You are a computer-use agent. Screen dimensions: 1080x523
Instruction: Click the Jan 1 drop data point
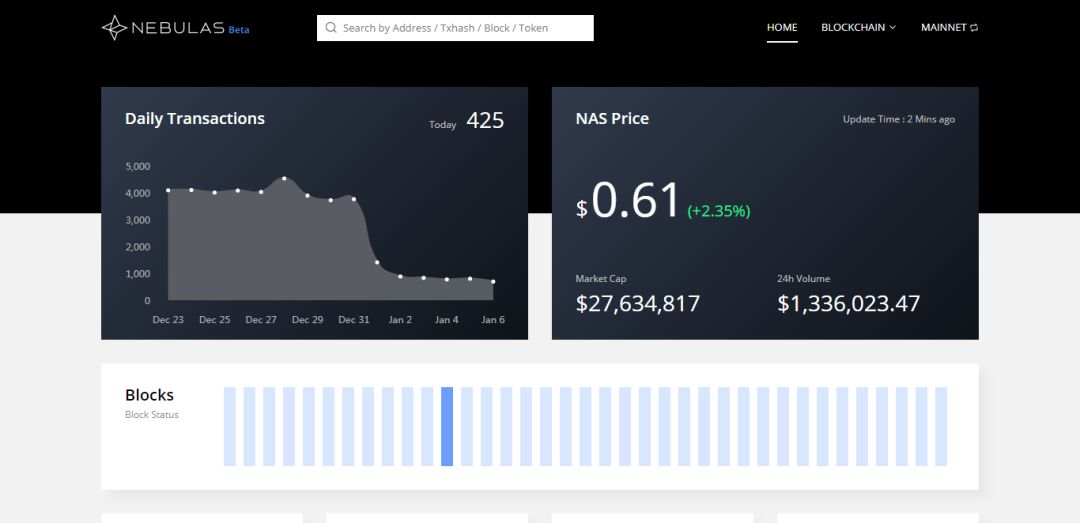click(x=377, y=263)
